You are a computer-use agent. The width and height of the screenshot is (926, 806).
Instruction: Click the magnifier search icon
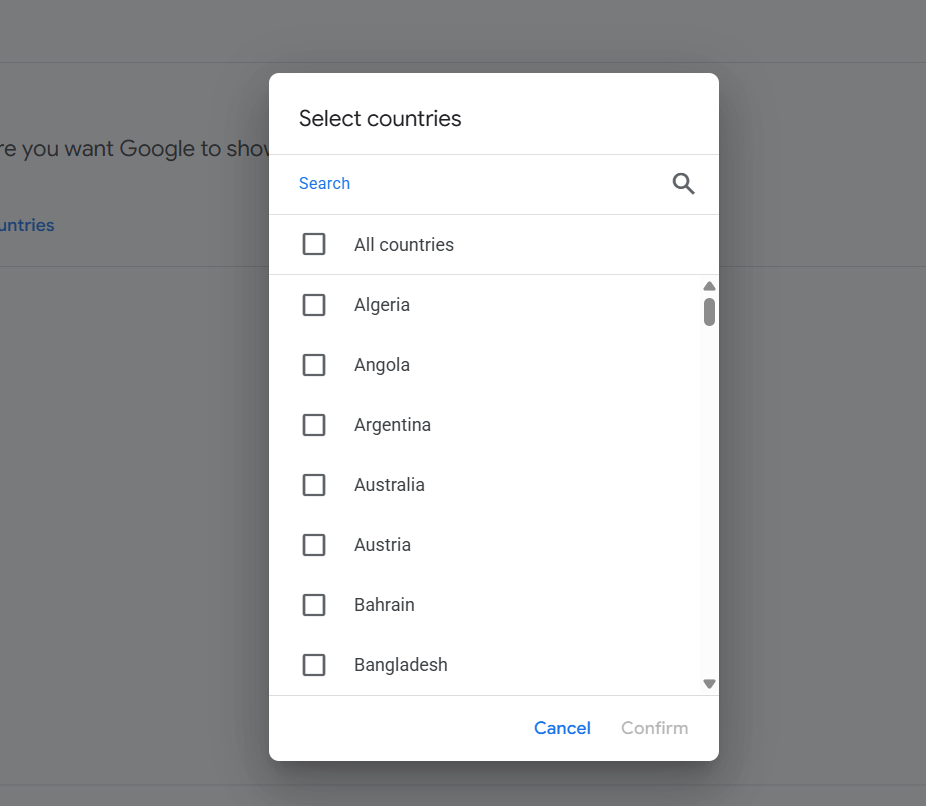tap(683, 184)
